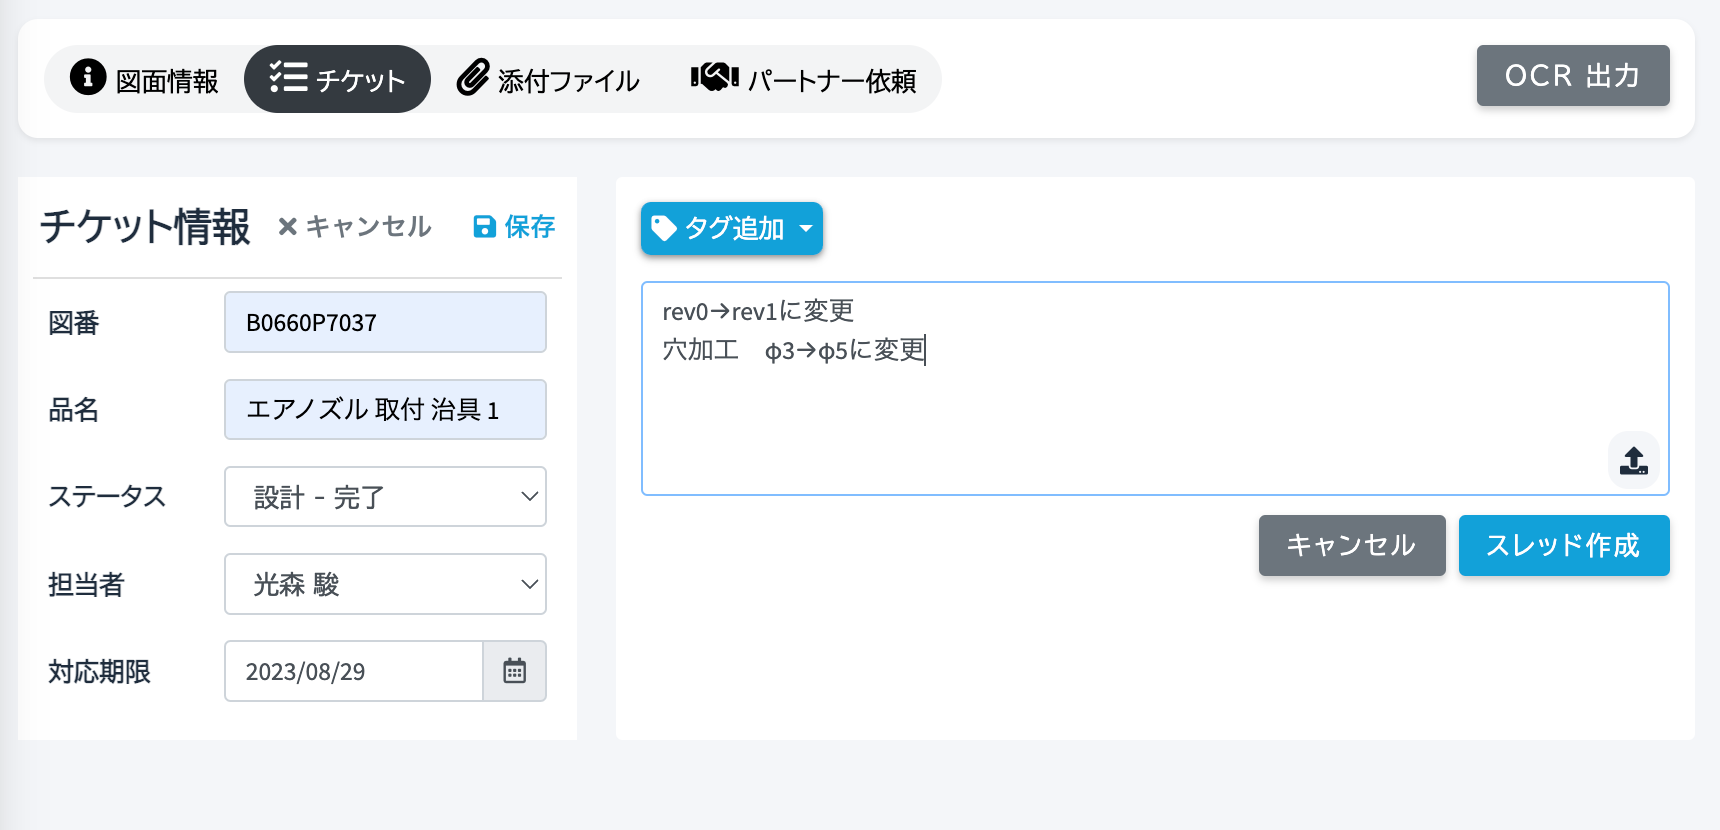Open the パートナー依頼 tab
The width and height of the screenshot is (1720, 830).
pos(804,79)
